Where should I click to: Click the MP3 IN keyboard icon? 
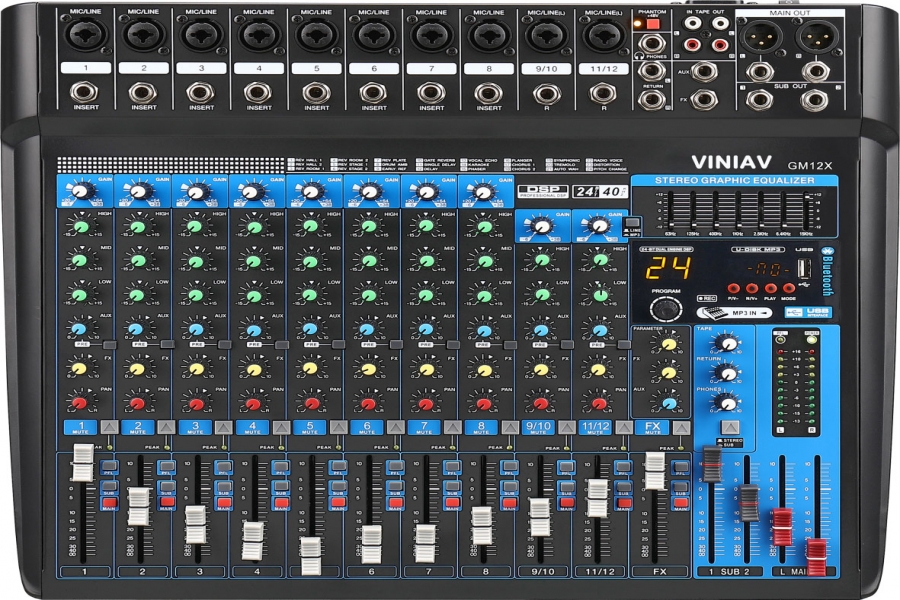pyautogui.click(x=712, y=311)
